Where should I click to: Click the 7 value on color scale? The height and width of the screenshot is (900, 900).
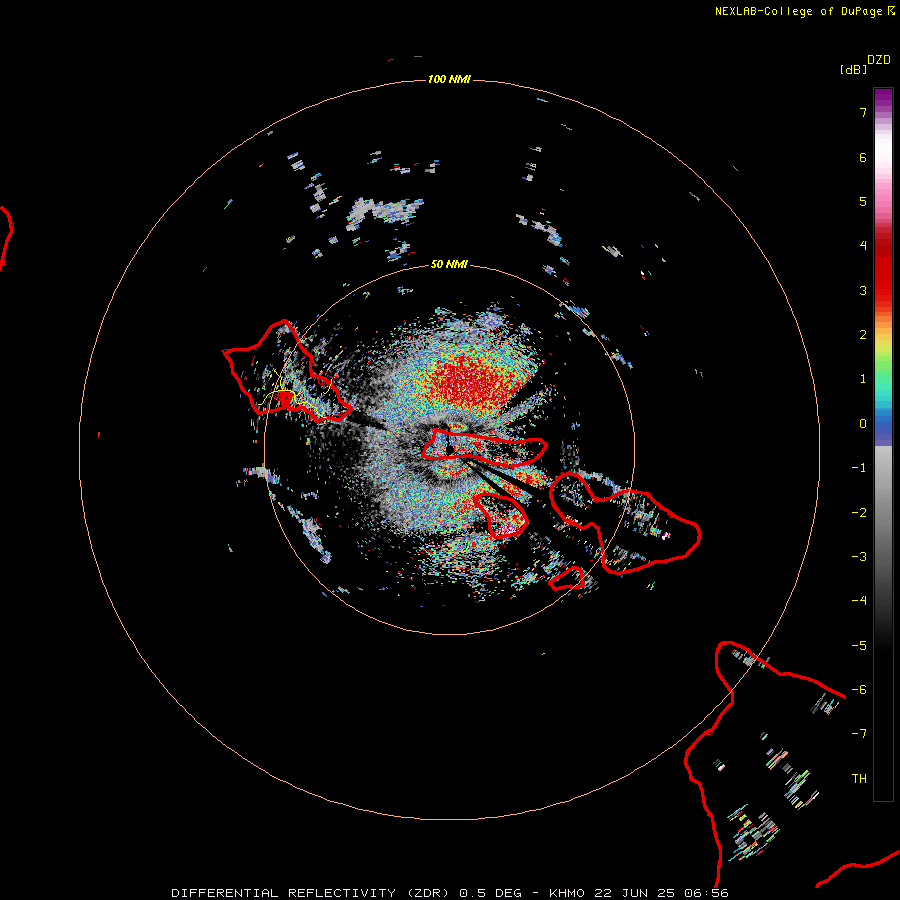pyautogui.click(x=863, y=112)
